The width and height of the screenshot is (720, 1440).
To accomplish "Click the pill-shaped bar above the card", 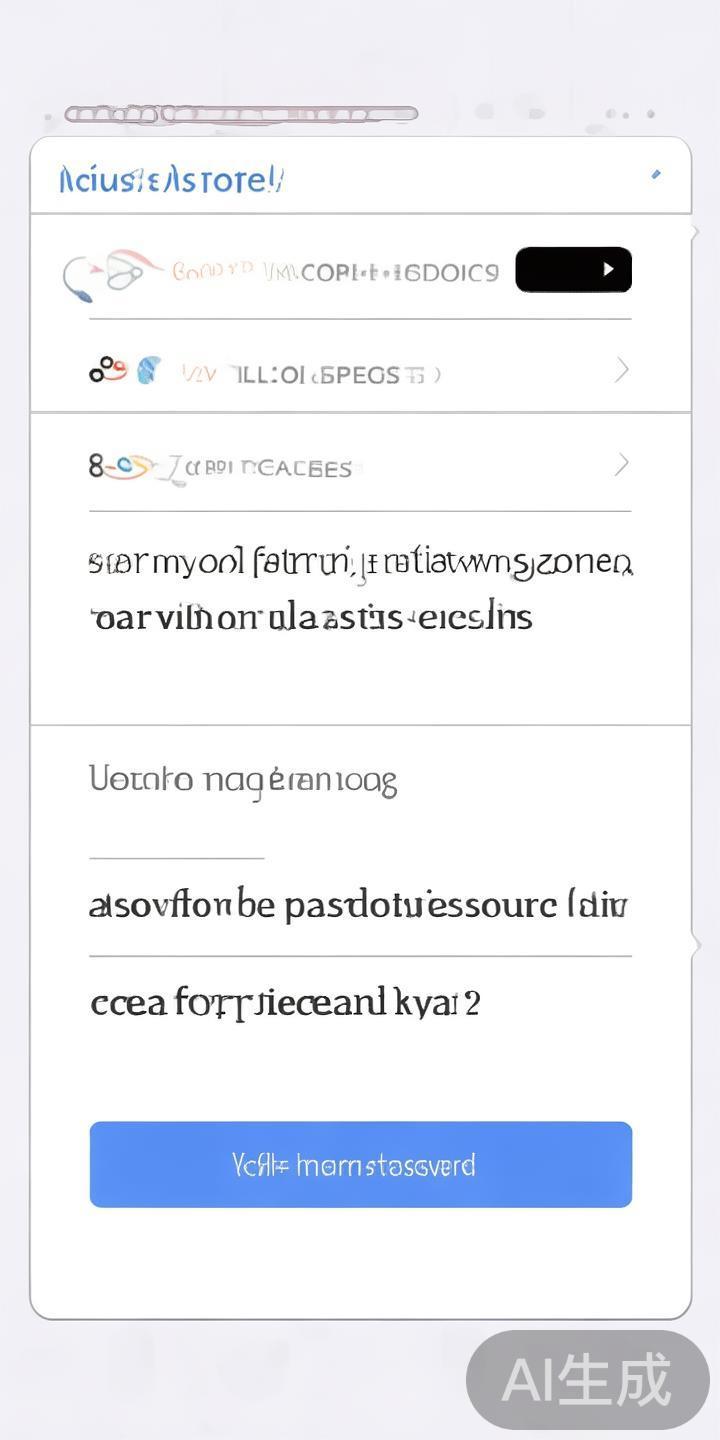I will pyautogui.click(x=241, y=114).
